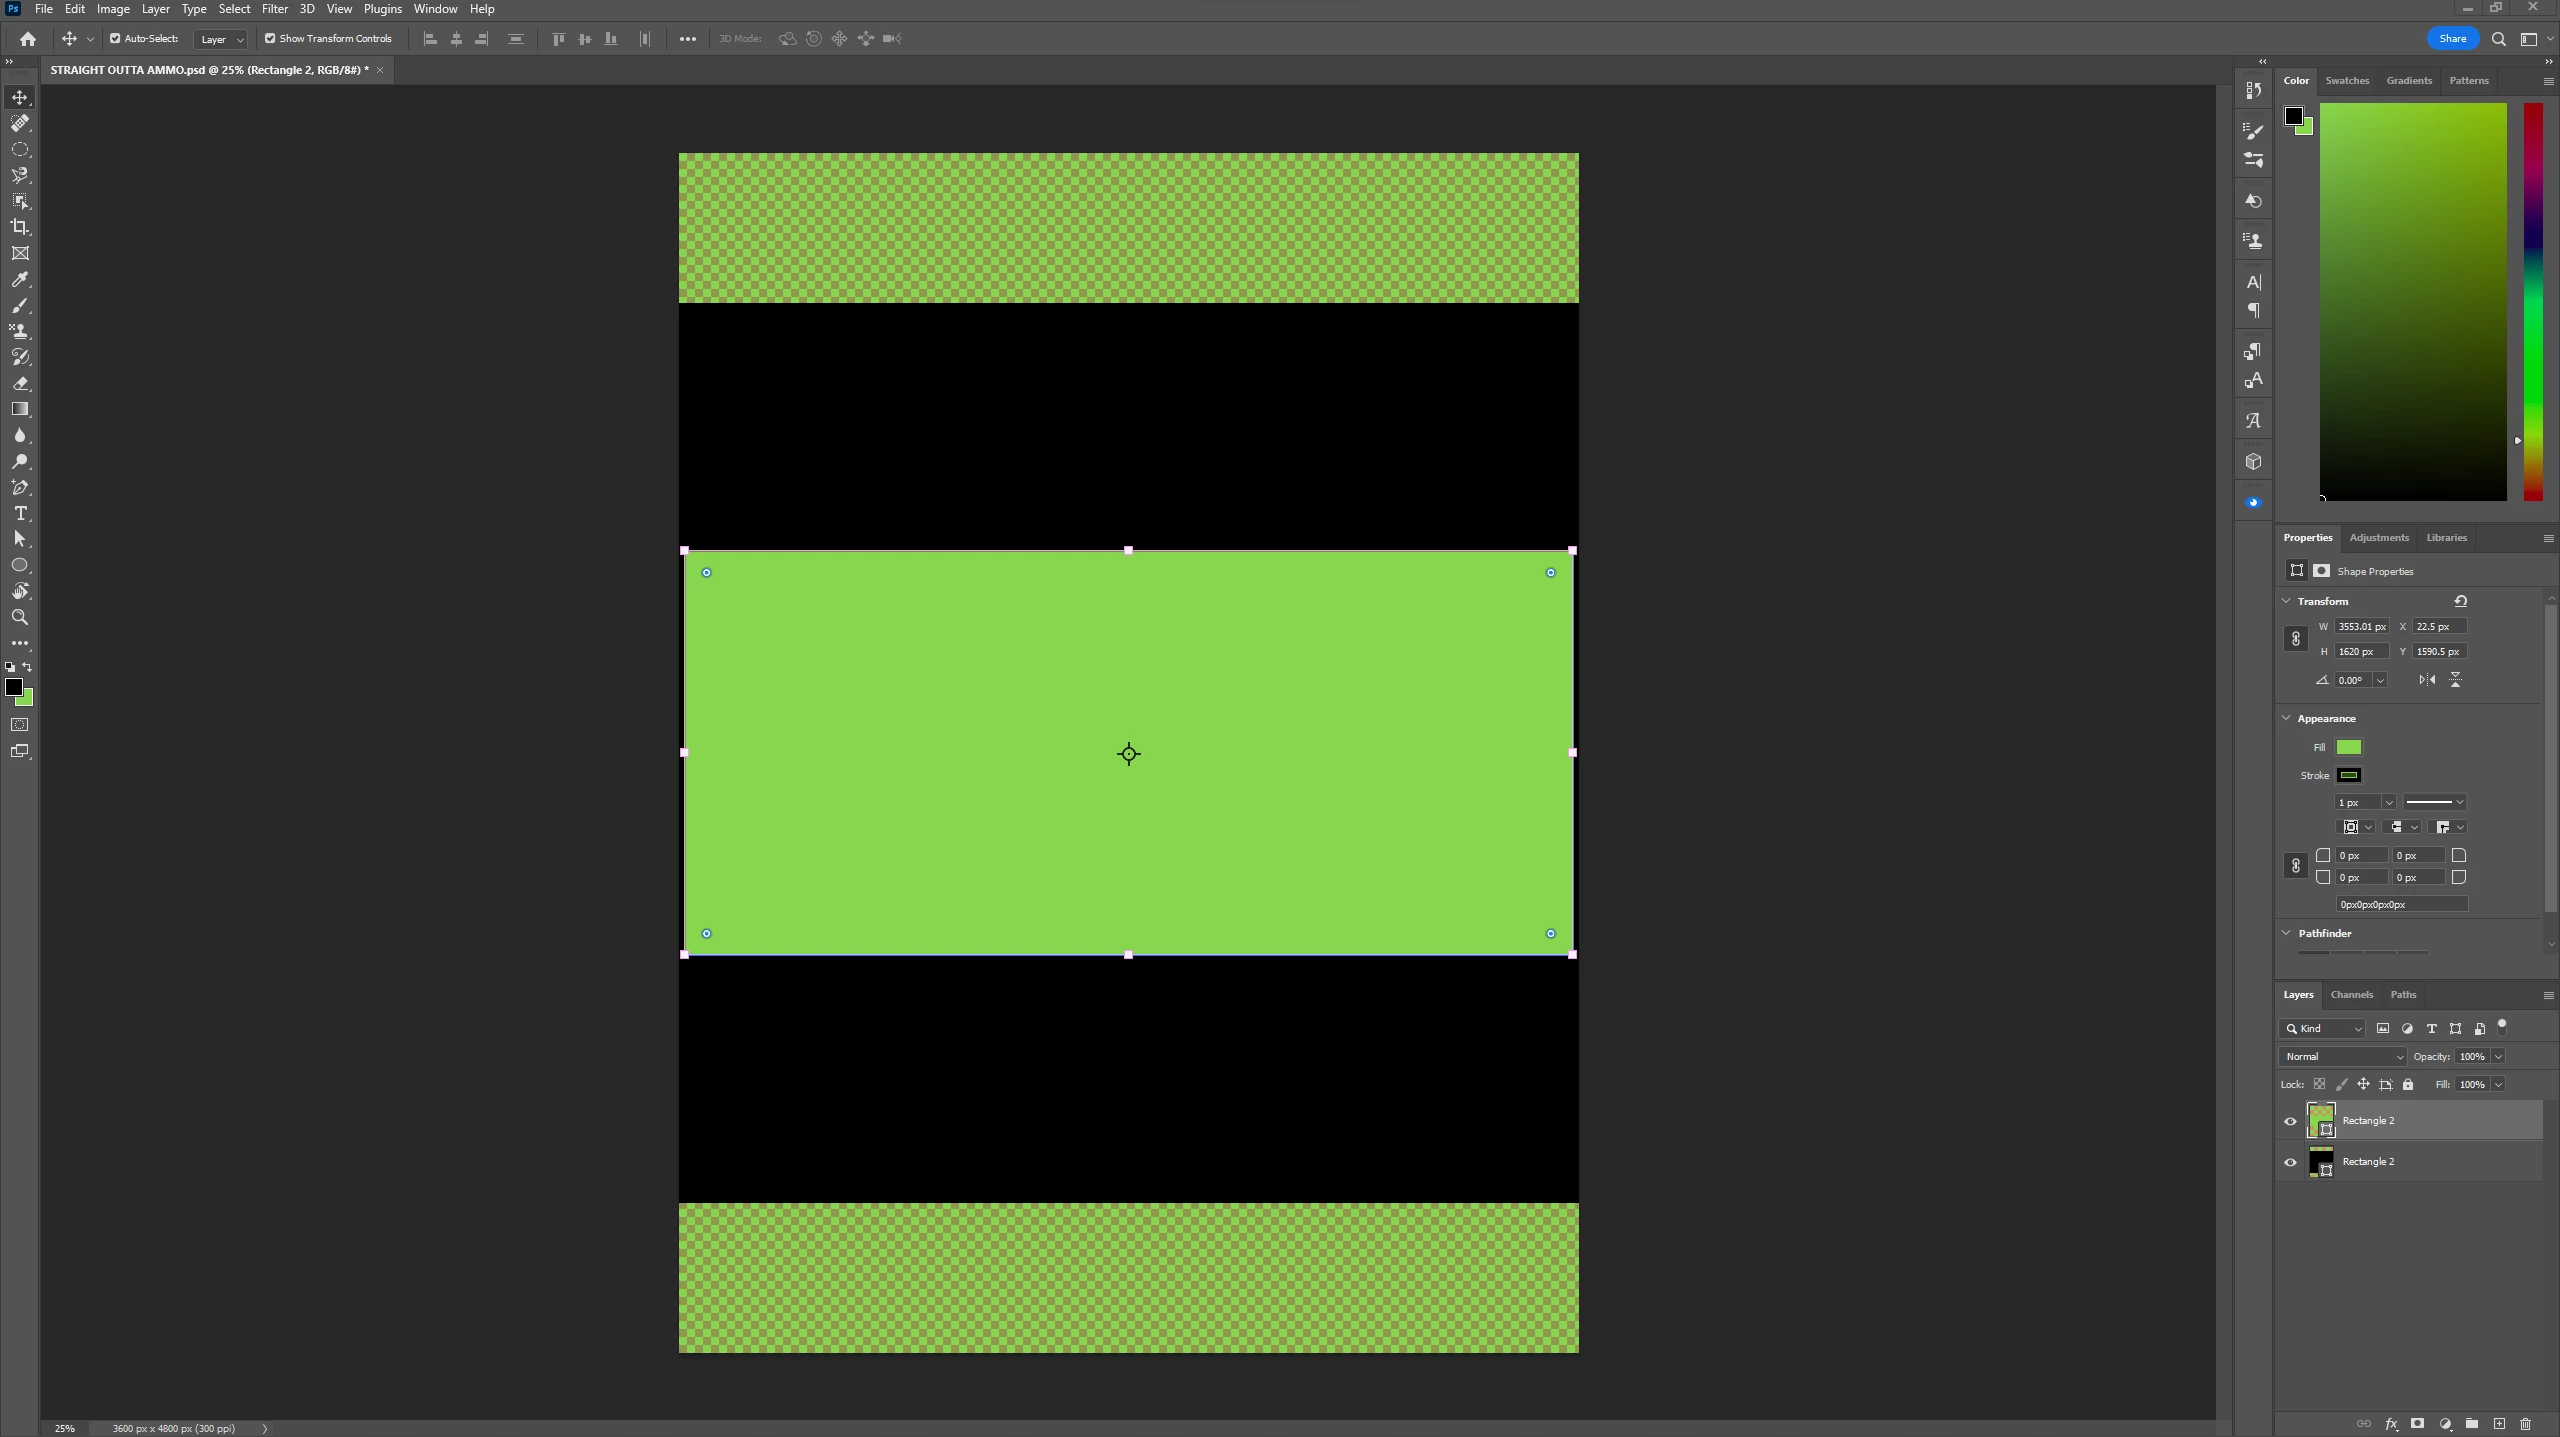Select the Pen tool
The image size is (2560, 1437).
pos(20,487)
